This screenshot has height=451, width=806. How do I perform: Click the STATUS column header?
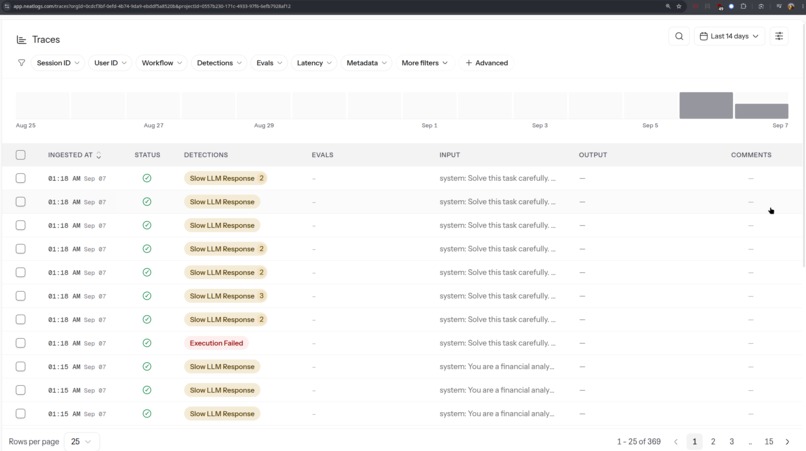pos(148,155)
